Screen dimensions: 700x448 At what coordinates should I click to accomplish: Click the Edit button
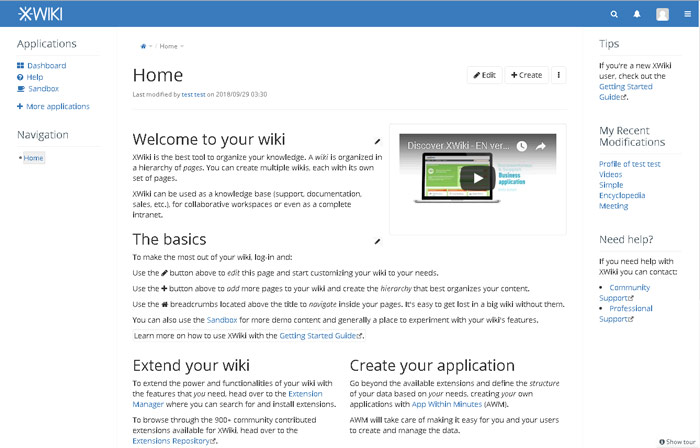point(484,75)
